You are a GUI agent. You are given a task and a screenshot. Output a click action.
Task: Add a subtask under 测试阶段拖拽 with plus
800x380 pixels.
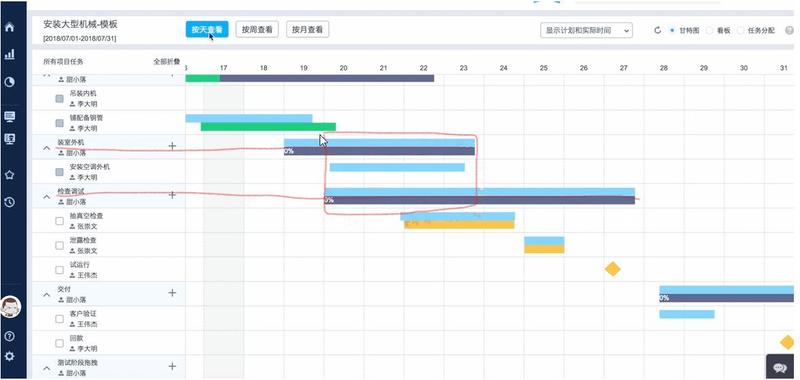(172, 366)
